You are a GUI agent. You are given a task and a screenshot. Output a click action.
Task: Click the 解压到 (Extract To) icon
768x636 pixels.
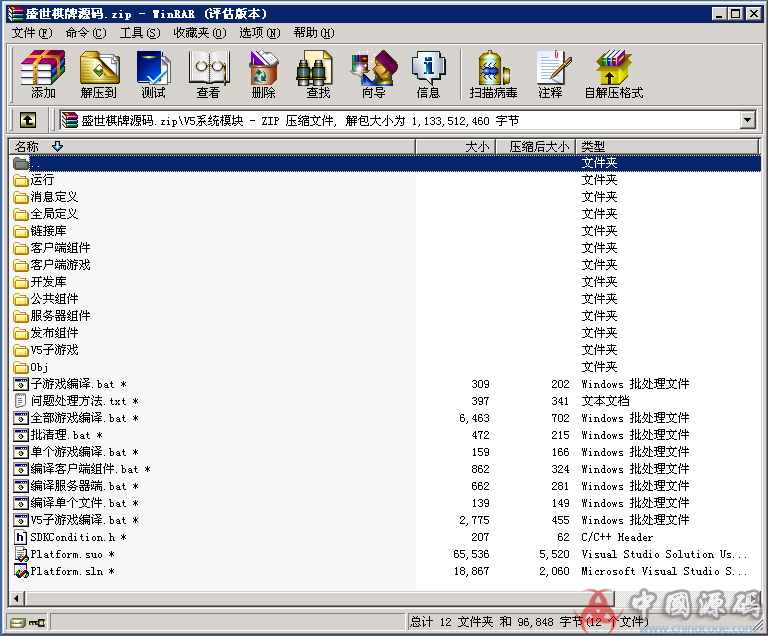coord(98,74)
